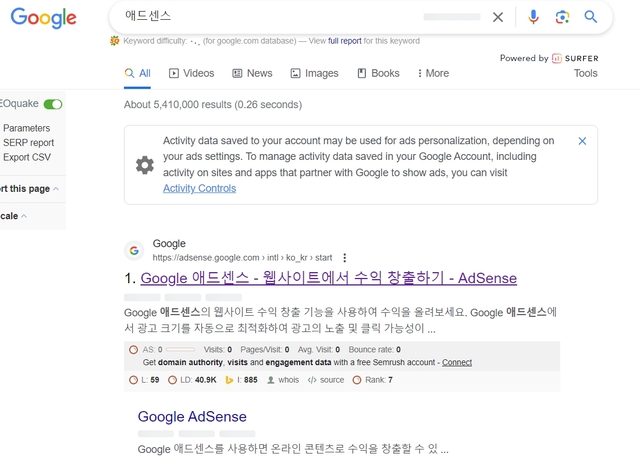Click the LD: 40.9K metric
640x464 pixels.
[192, 380]
